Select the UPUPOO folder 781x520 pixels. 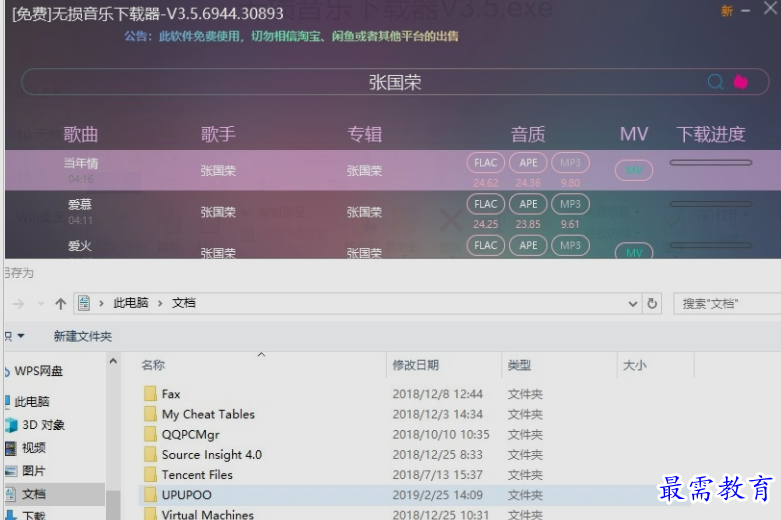pyautogui.click(x=187, y=495)
